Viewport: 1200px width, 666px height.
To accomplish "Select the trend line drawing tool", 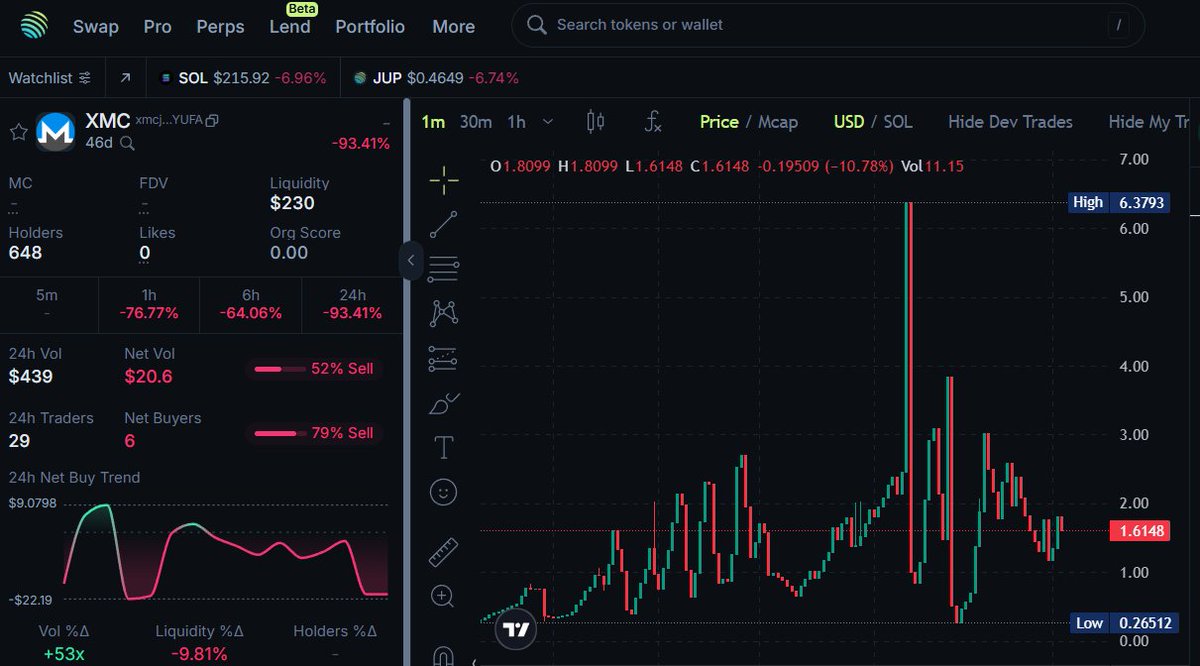I will coord(443,224).
